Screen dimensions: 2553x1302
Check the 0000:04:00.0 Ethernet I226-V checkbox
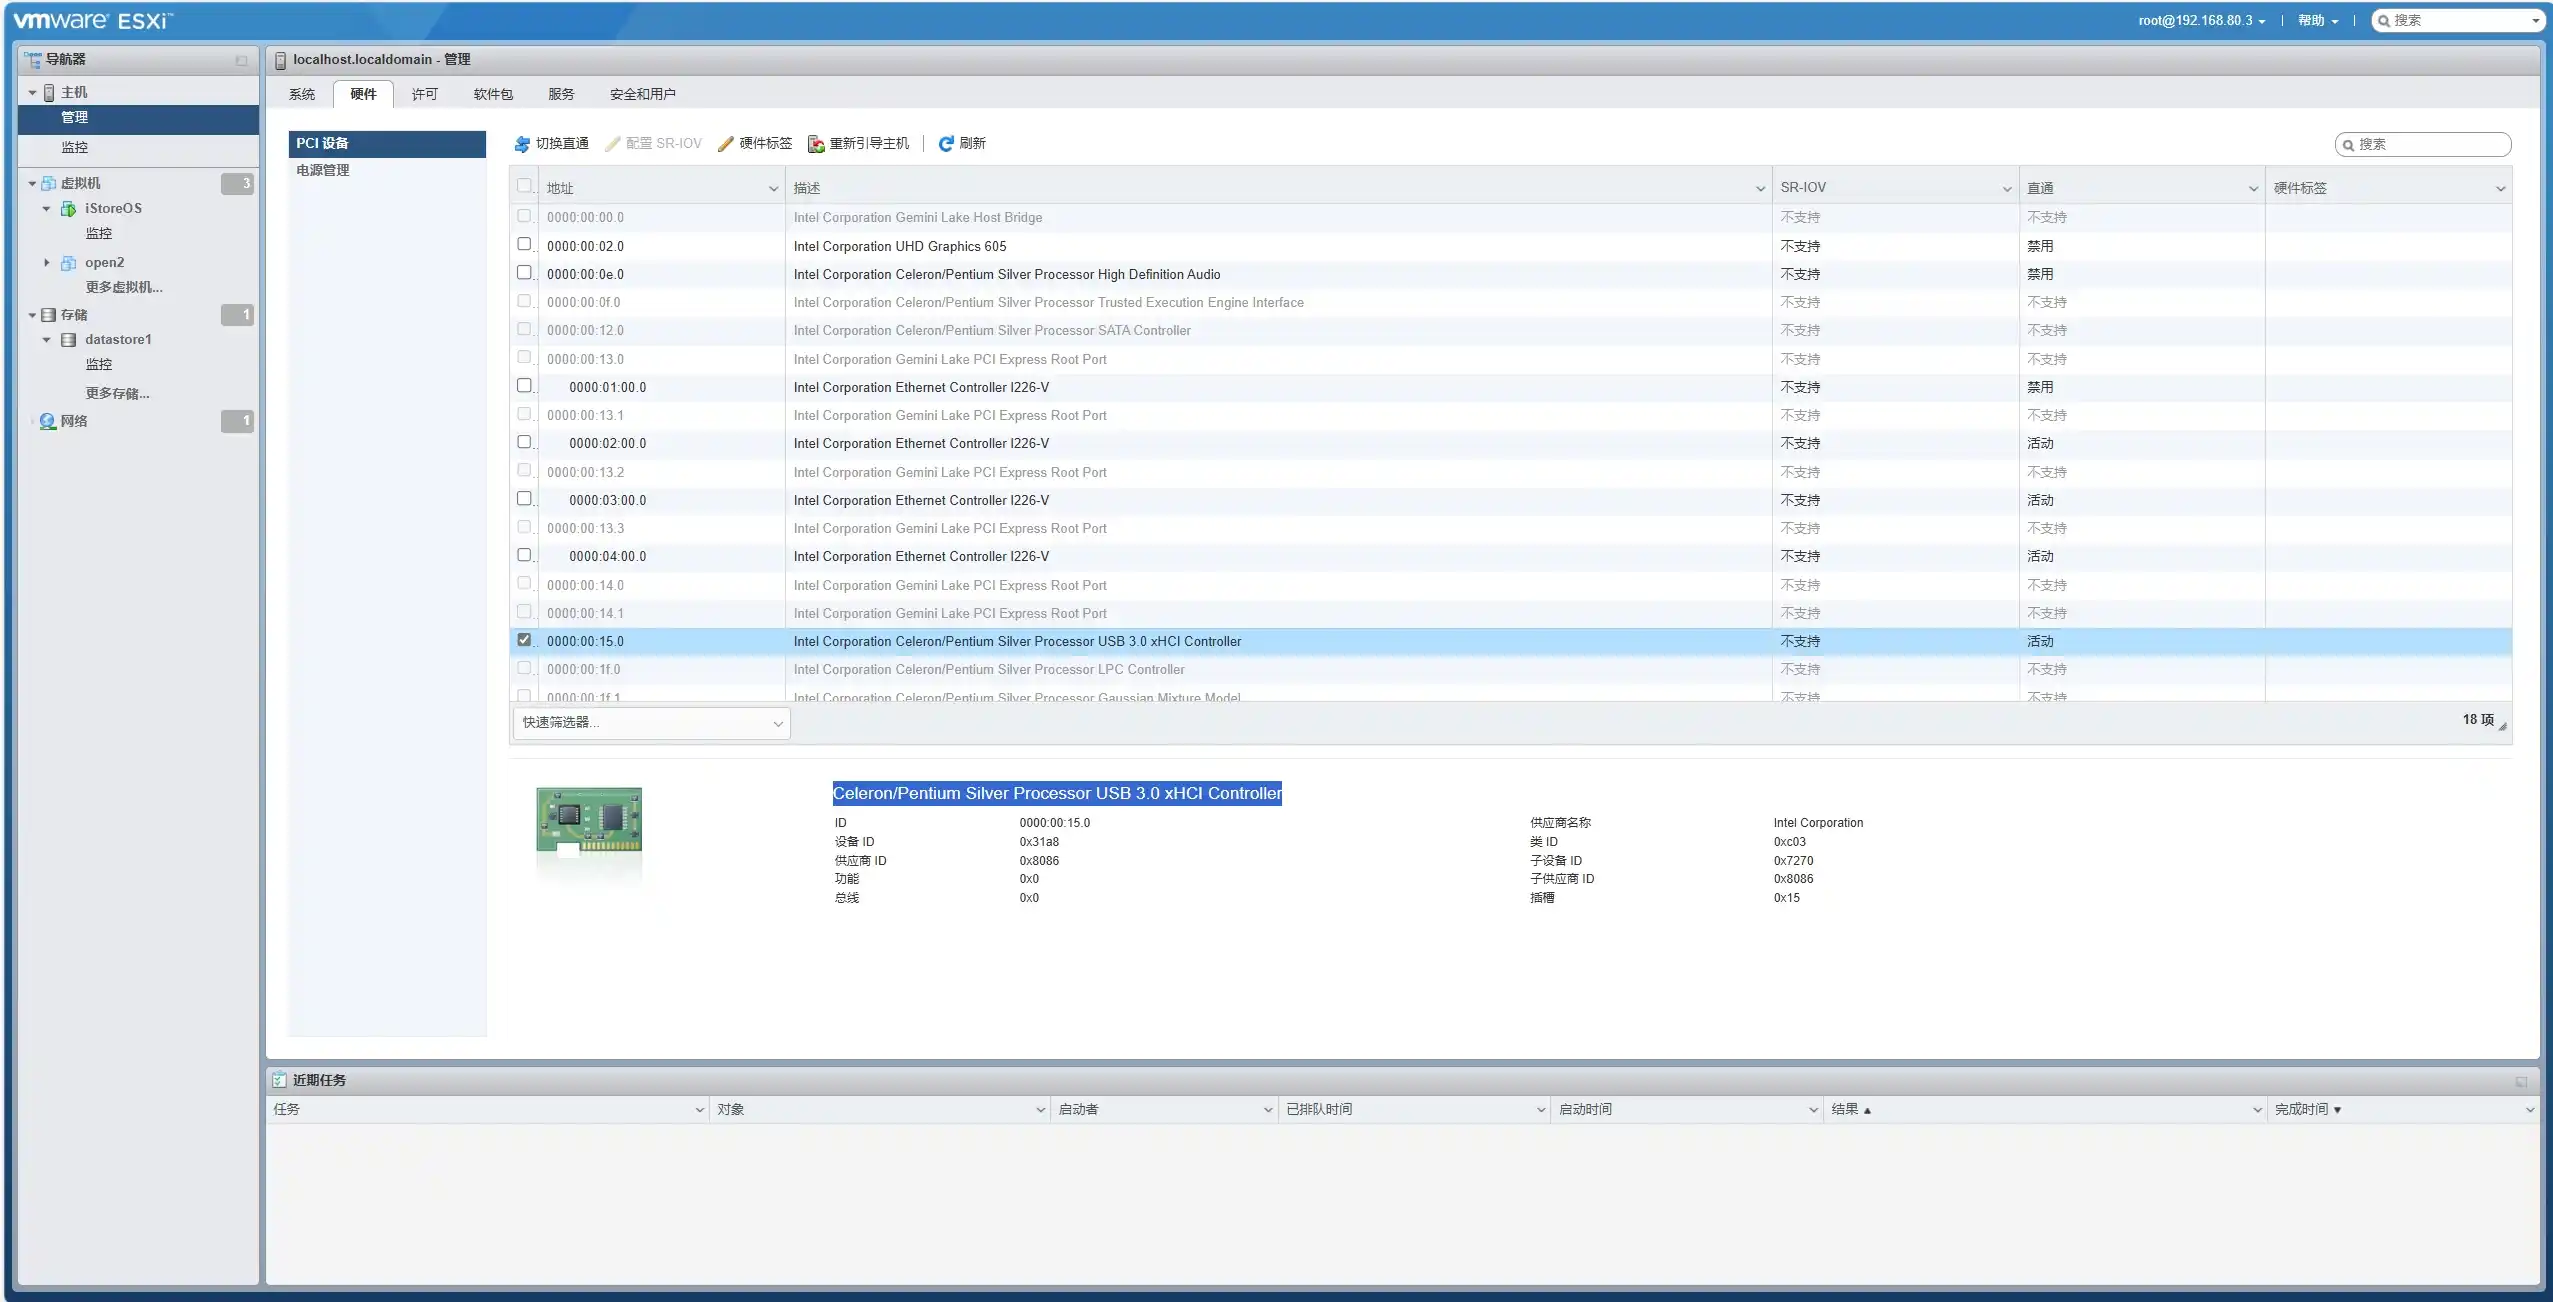524,554
